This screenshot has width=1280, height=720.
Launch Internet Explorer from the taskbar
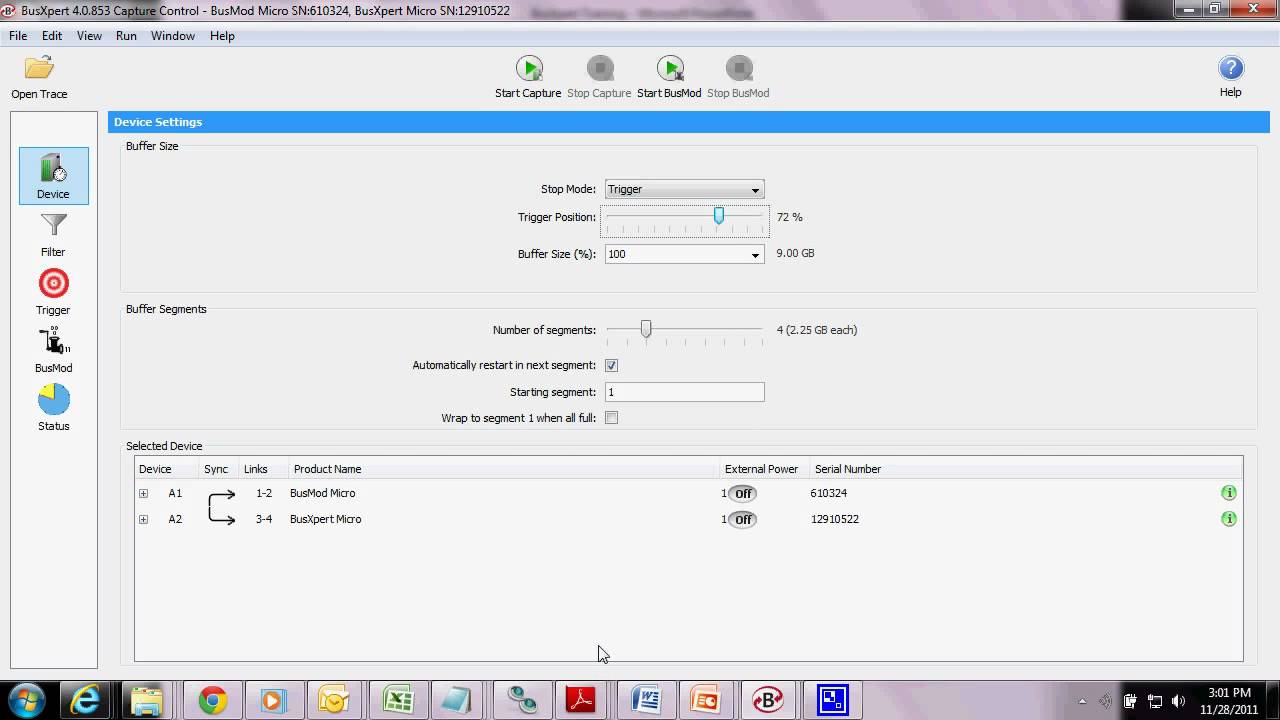click(87, 700)
